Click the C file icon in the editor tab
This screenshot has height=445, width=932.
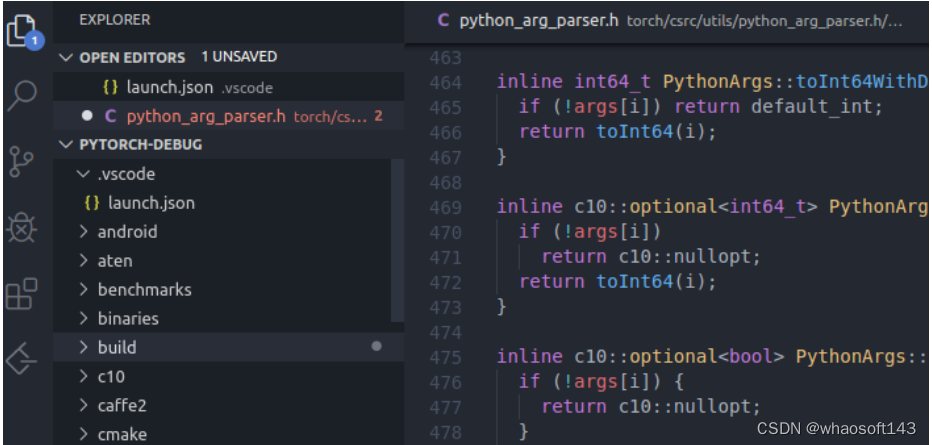click(443, 20)
